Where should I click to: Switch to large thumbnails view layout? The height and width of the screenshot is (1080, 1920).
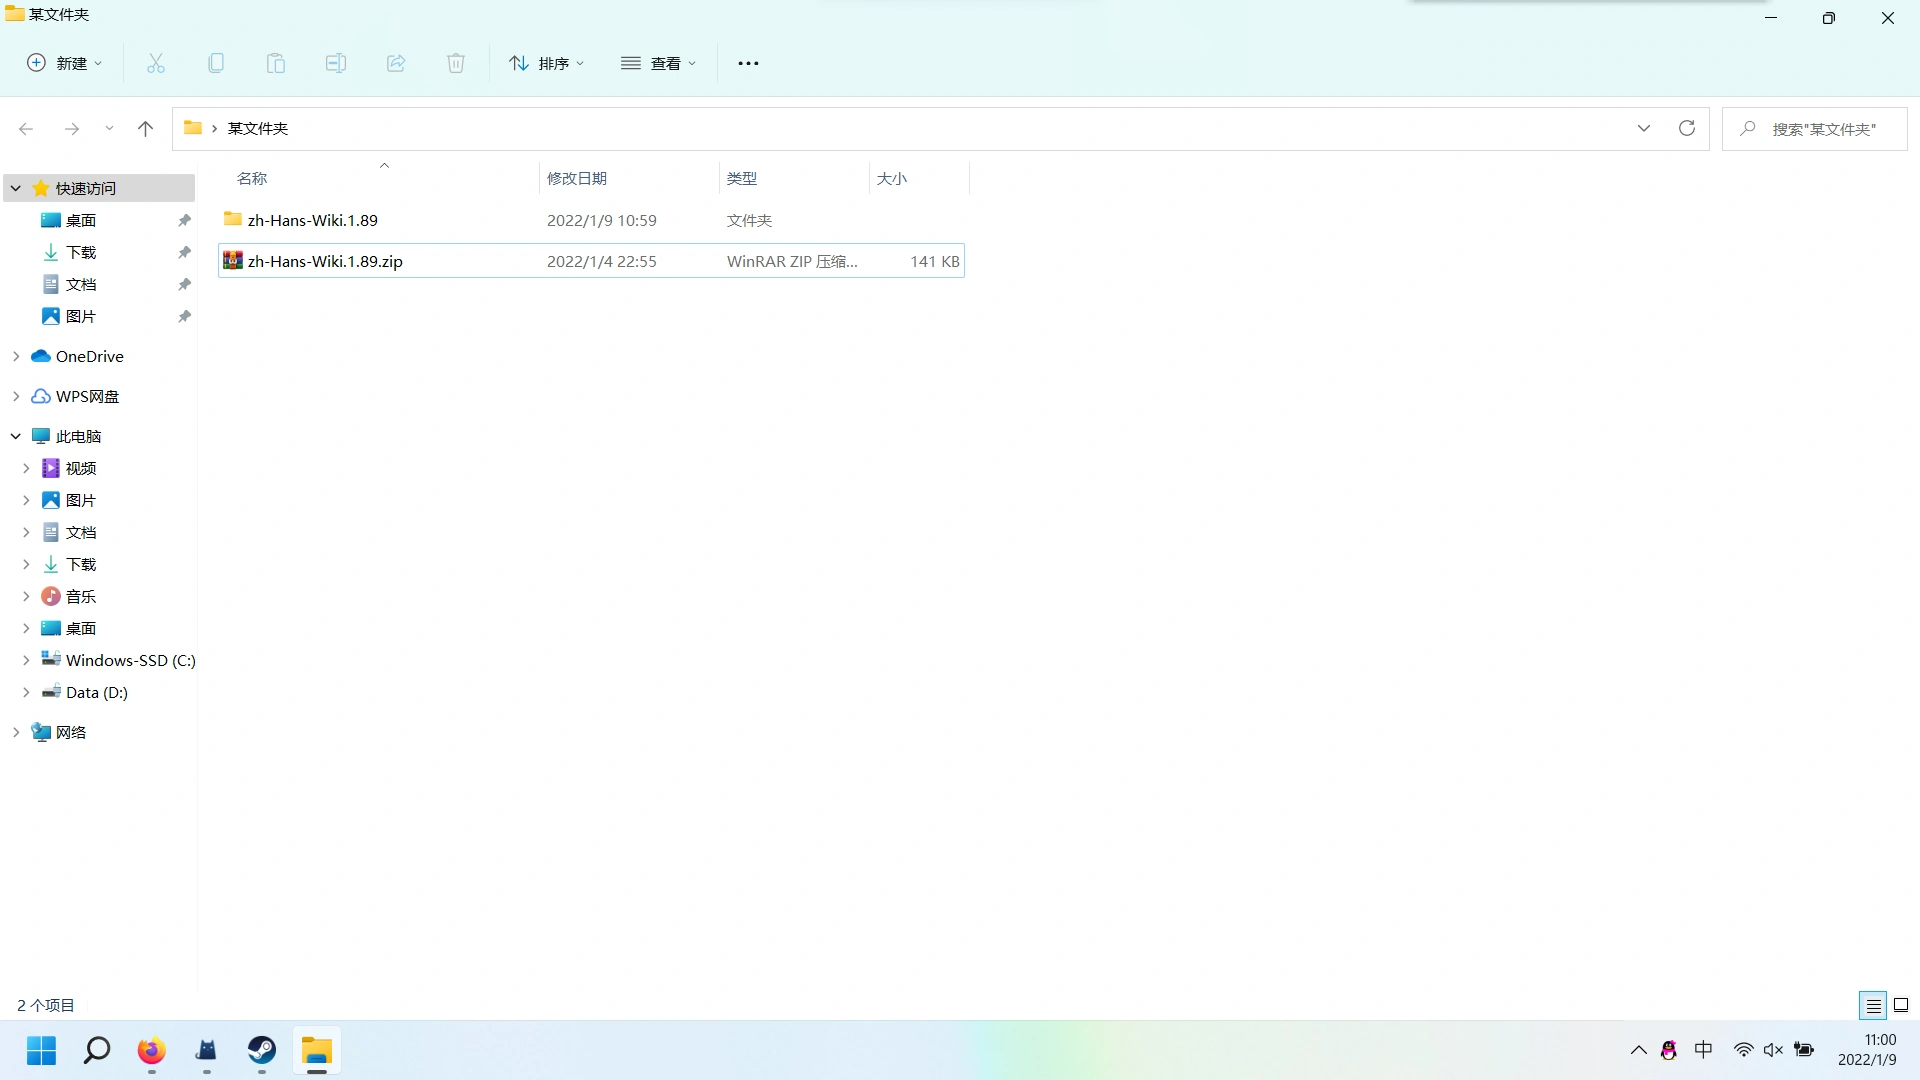pos(1901,1005)
